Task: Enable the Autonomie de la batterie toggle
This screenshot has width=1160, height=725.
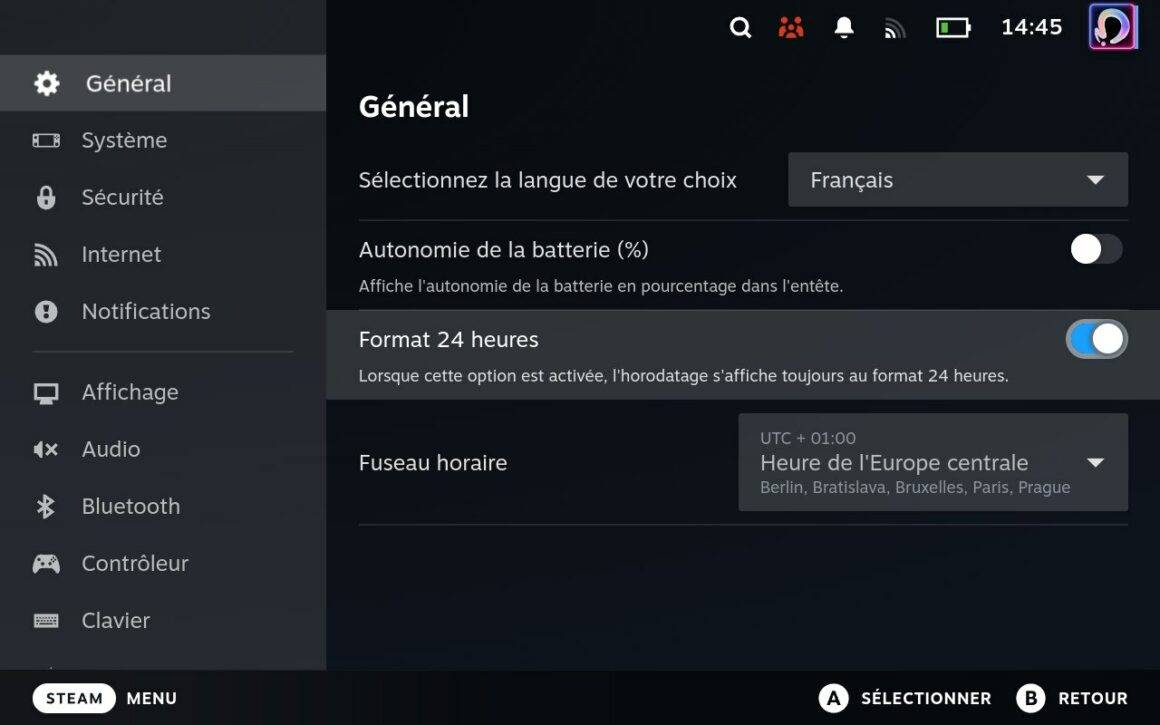Action: (1096, 249)
